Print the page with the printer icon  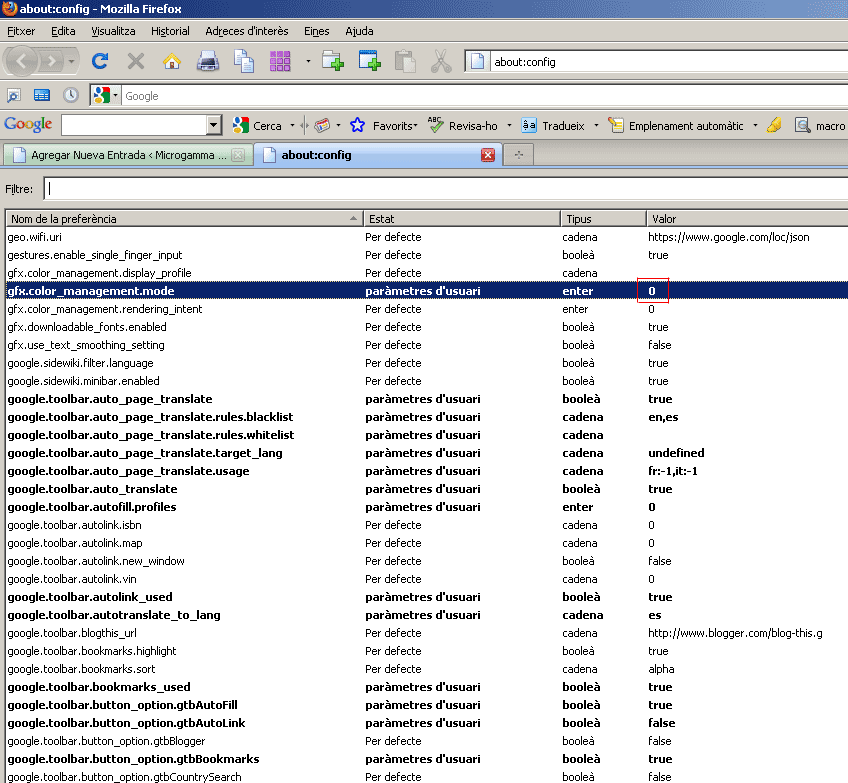[x=208, y=61]
